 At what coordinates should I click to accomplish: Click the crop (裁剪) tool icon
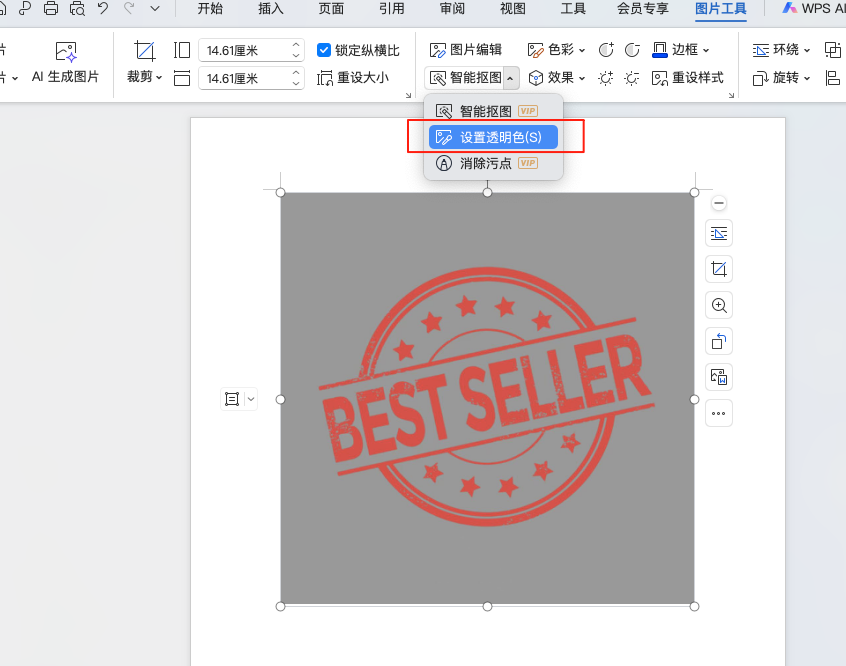[x=144, y=51]
